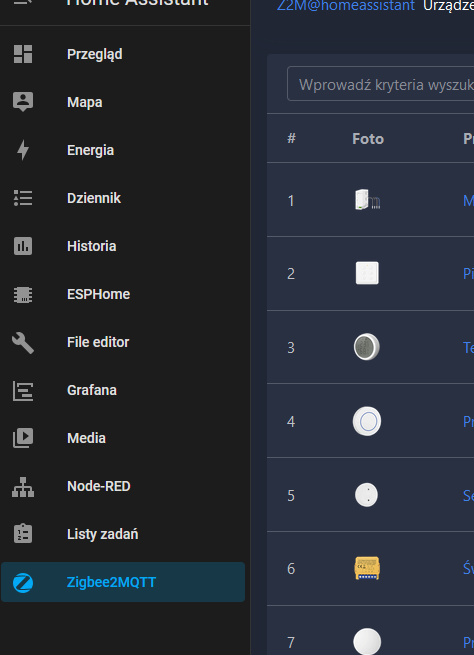The width and height of the screenshot is (474, 655).
Task: Select the Zigbee2MQTT sidebar entry
Action: point(123,582)
